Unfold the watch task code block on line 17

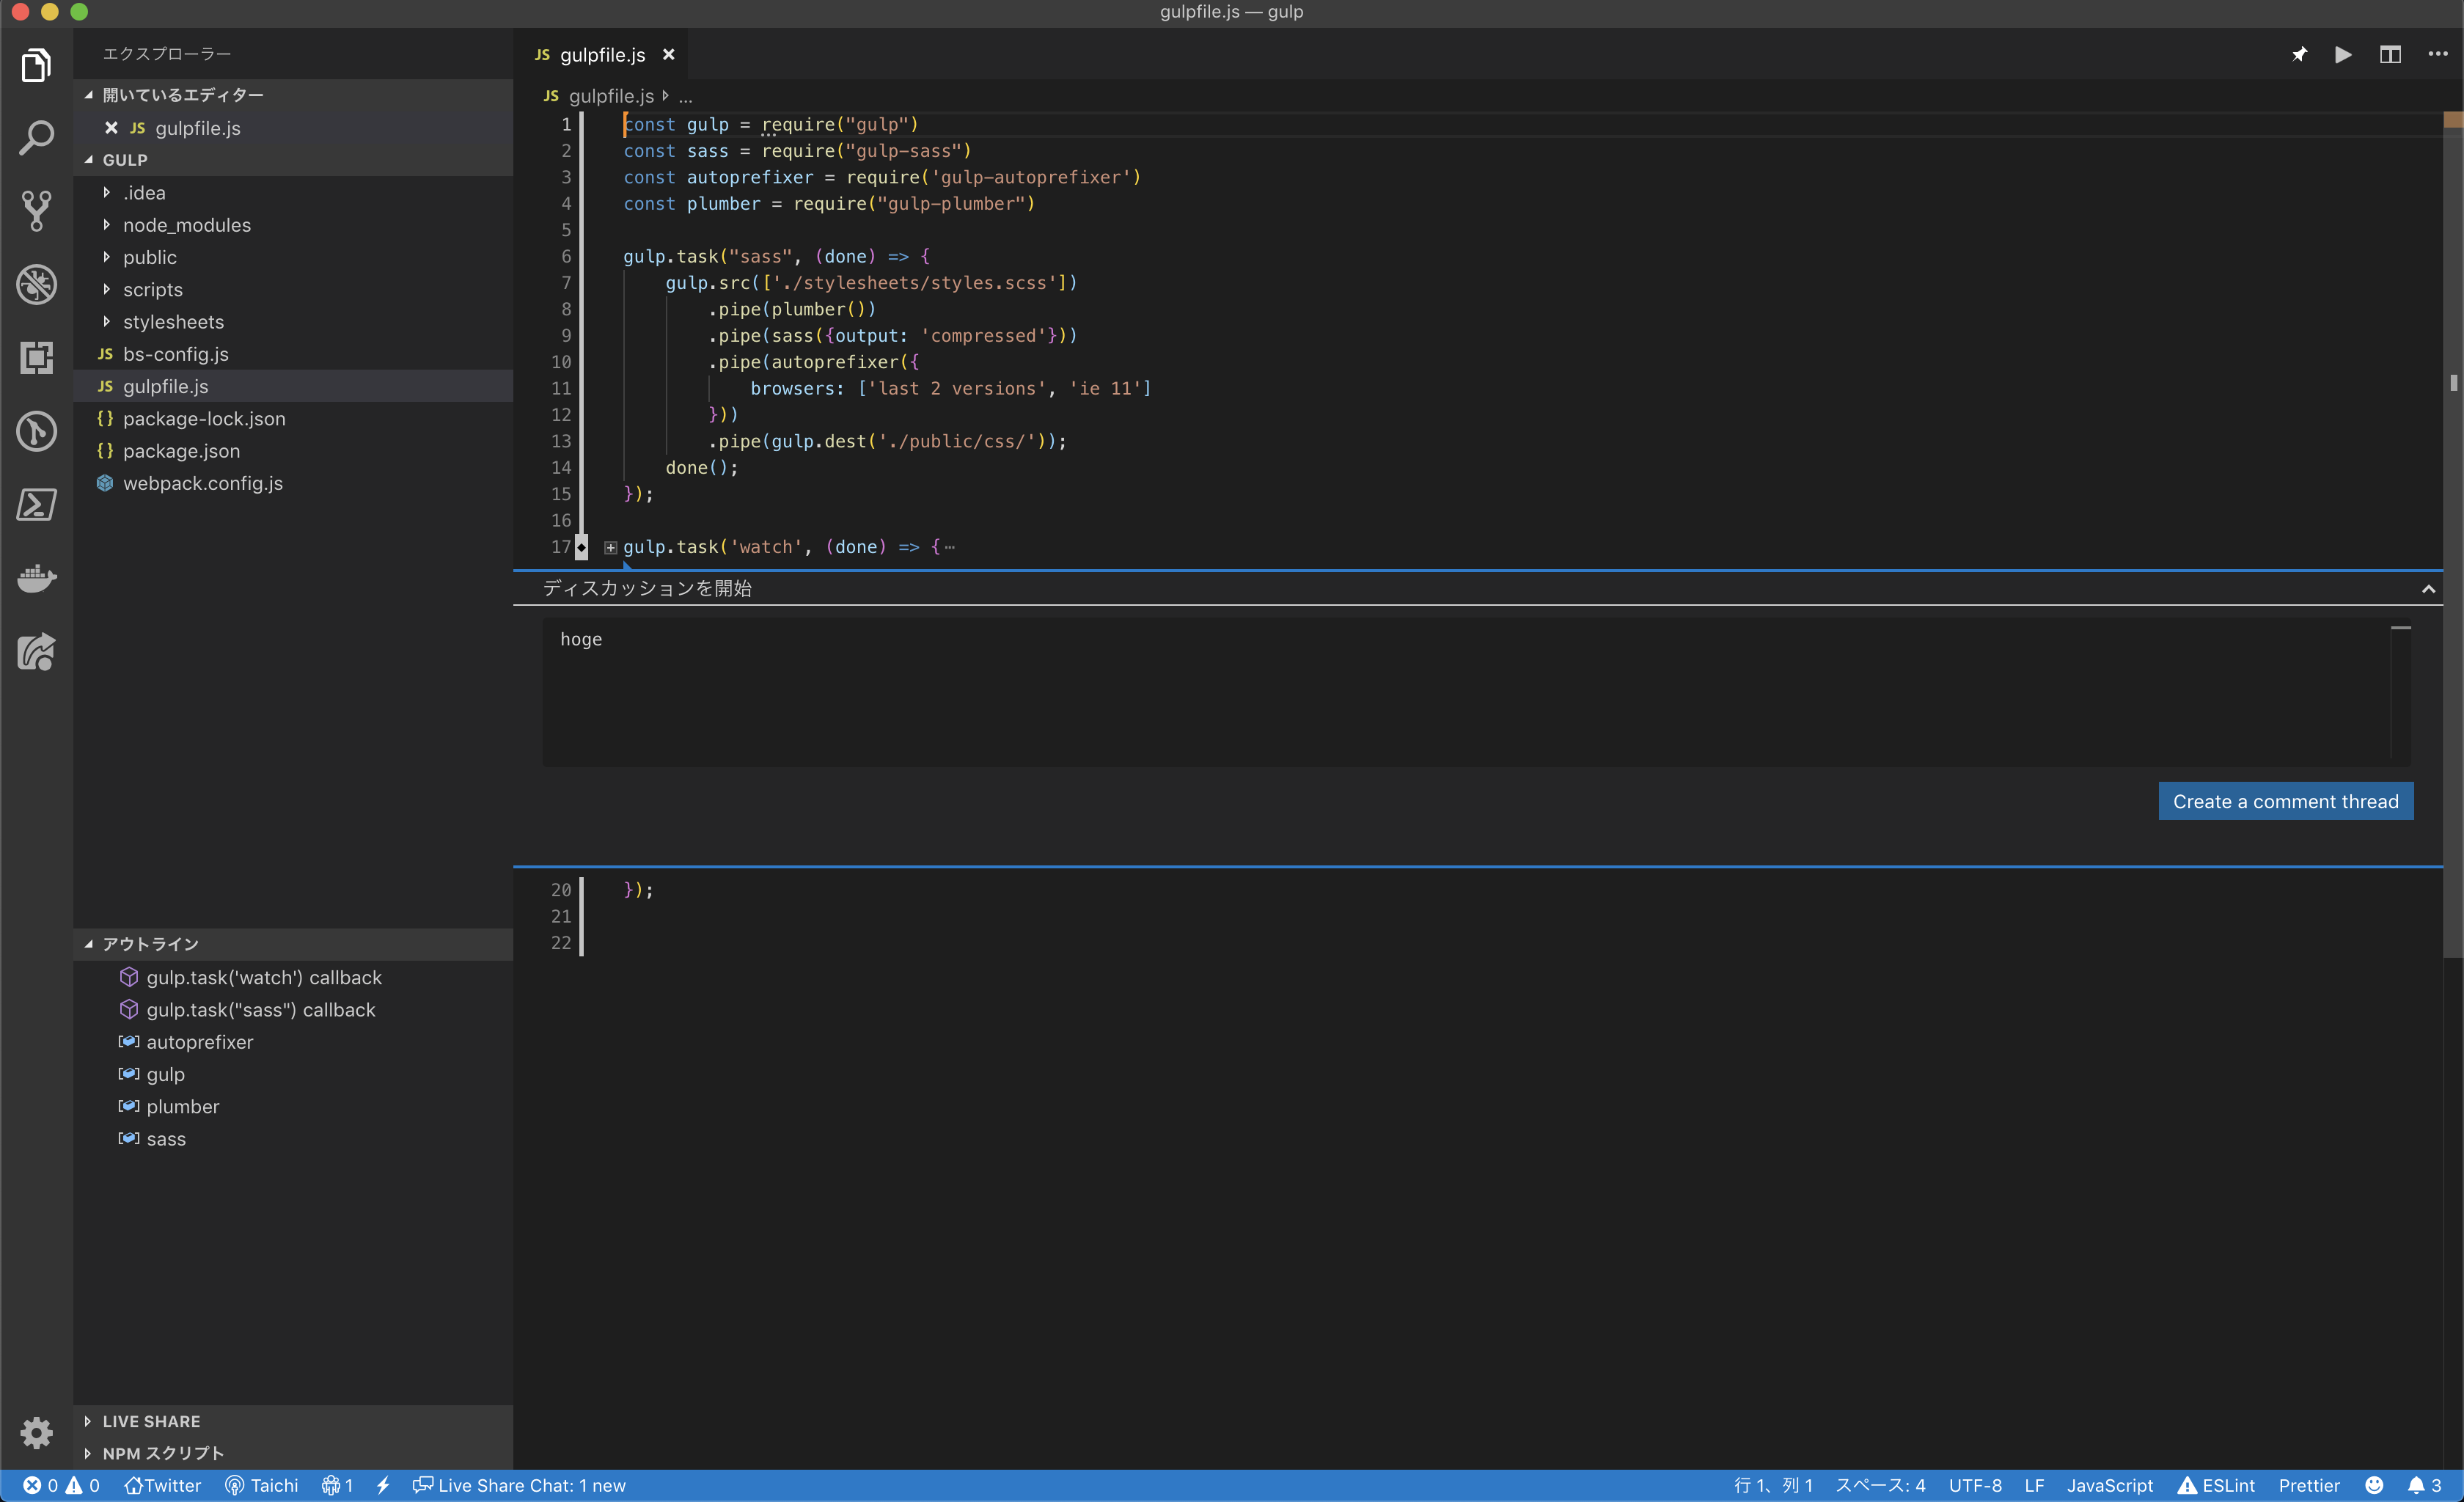click(610, 547)
